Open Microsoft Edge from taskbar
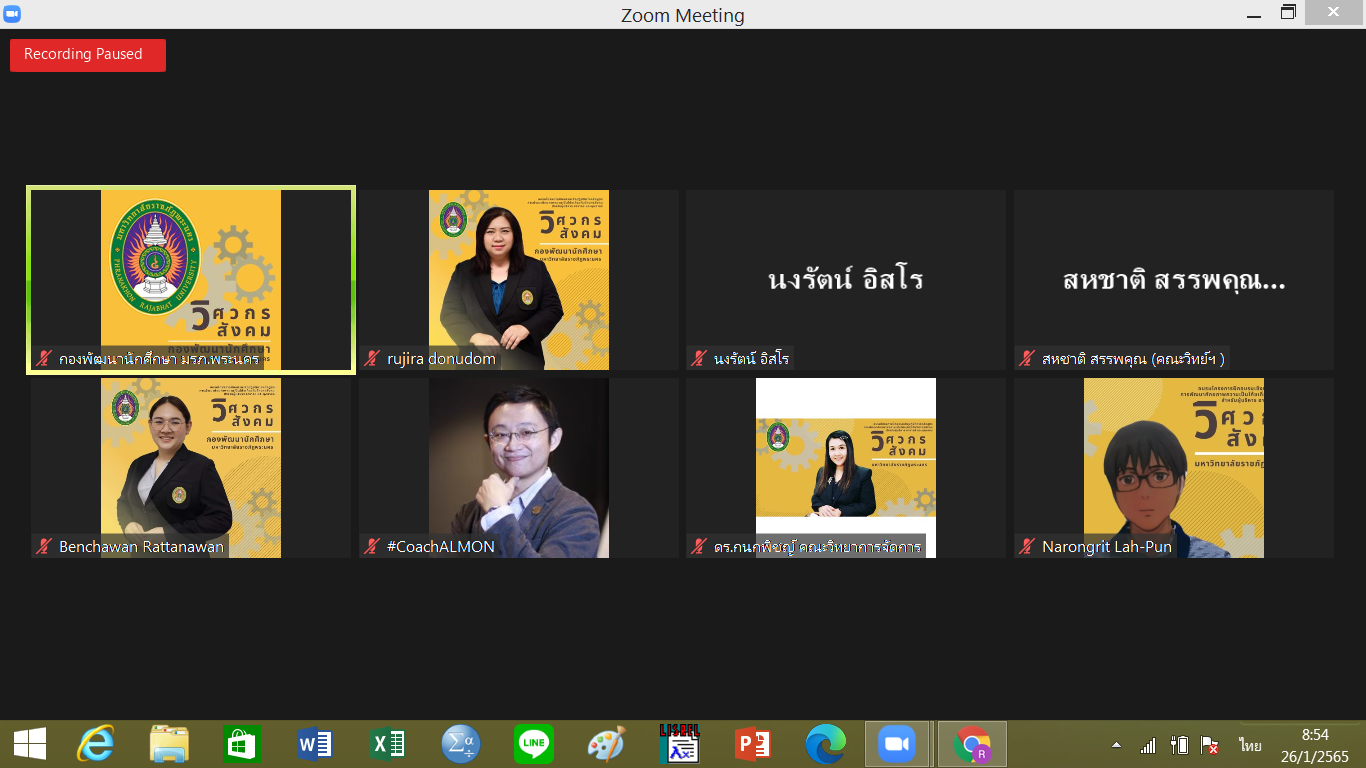This screenshot has height=768, width=1366. coord(825,744)
